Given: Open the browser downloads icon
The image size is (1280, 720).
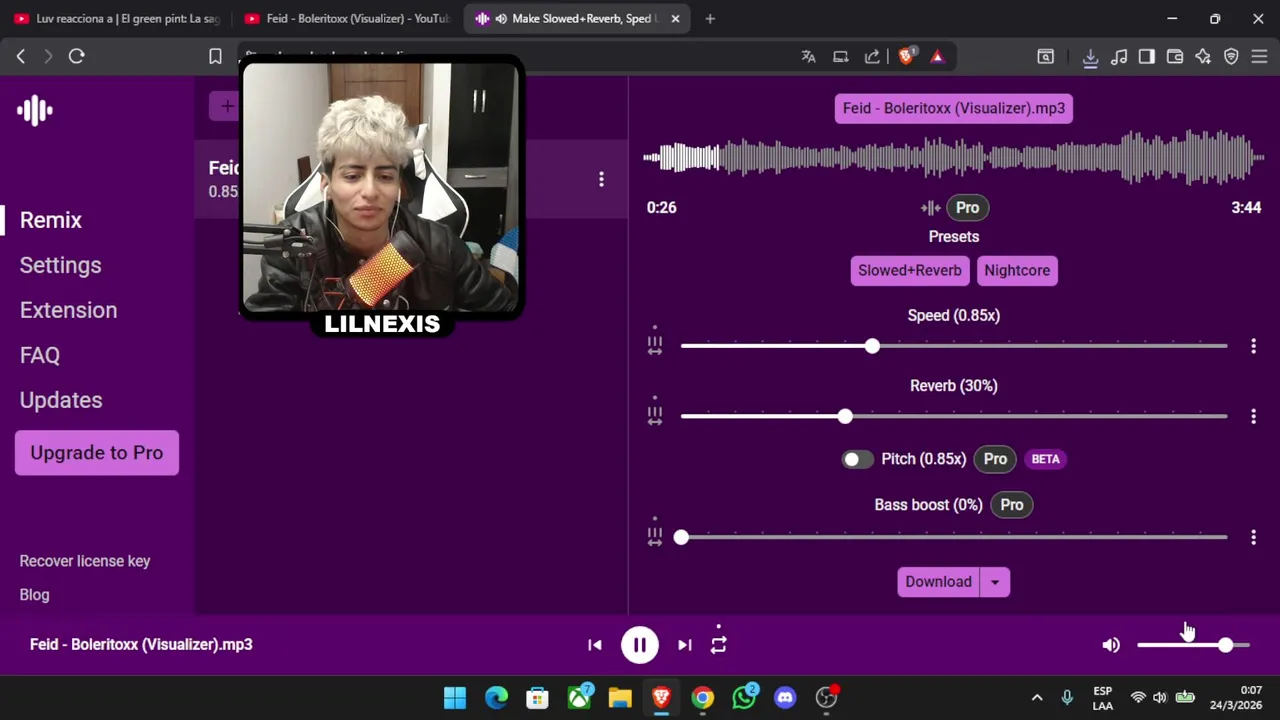Looking at the screenshot, I should tap(1091, 57).
